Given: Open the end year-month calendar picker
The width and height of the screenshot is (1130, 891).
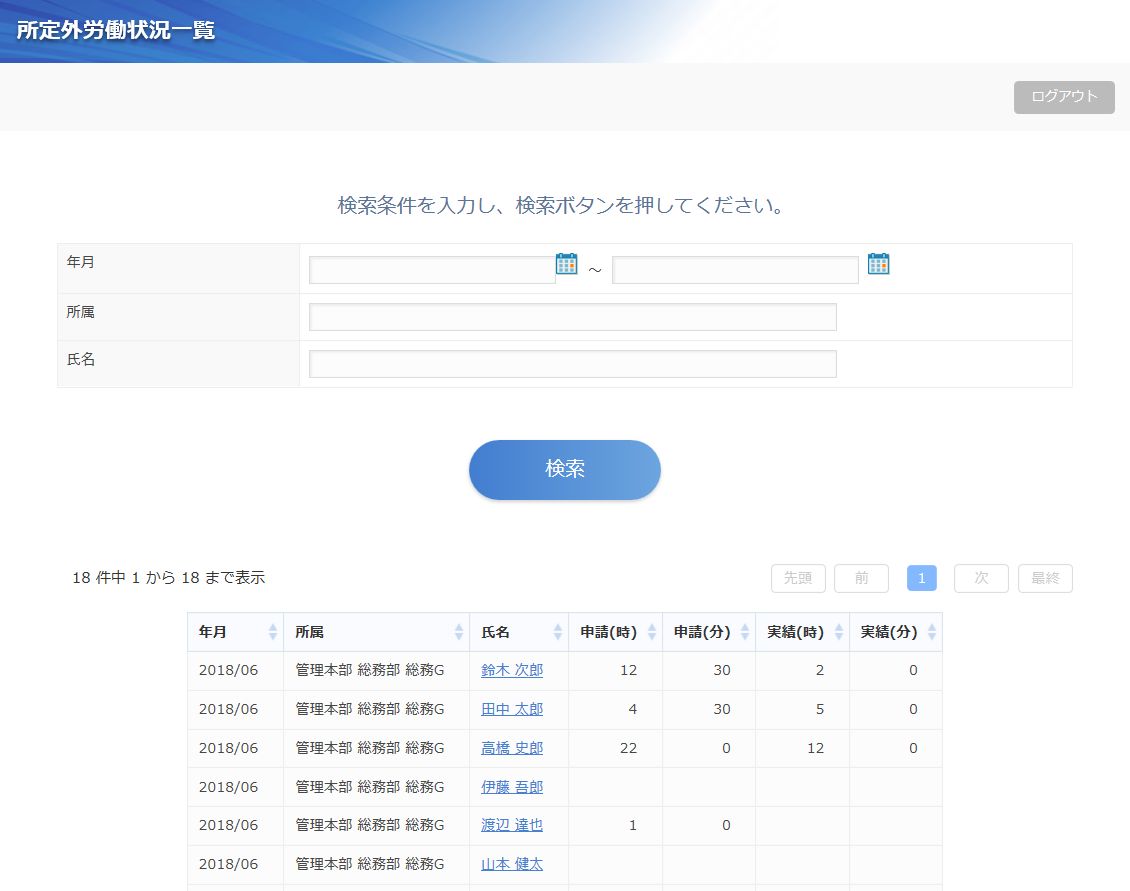Looking at the screenshot, I should tap(878, 264).
